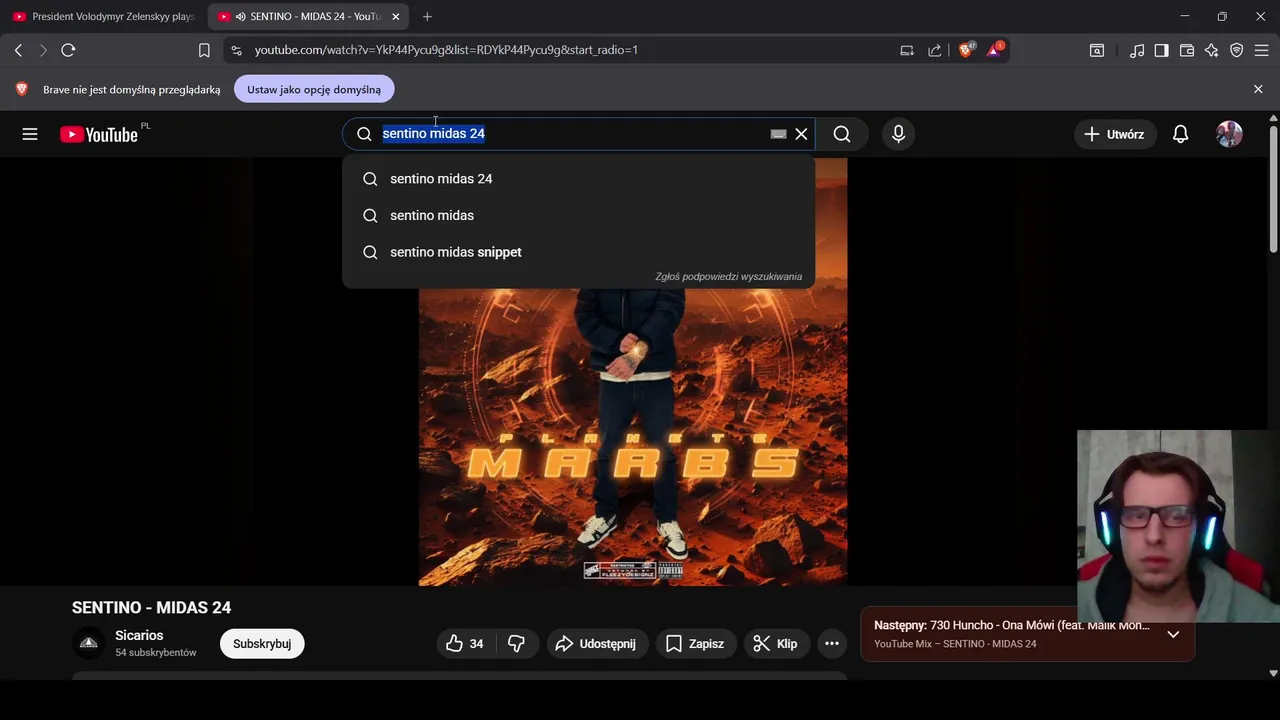Screen dimensions: 1280x720
Task: Open the Sicarios channel name link
Action: pyautogui.click(x=139, y=635)
